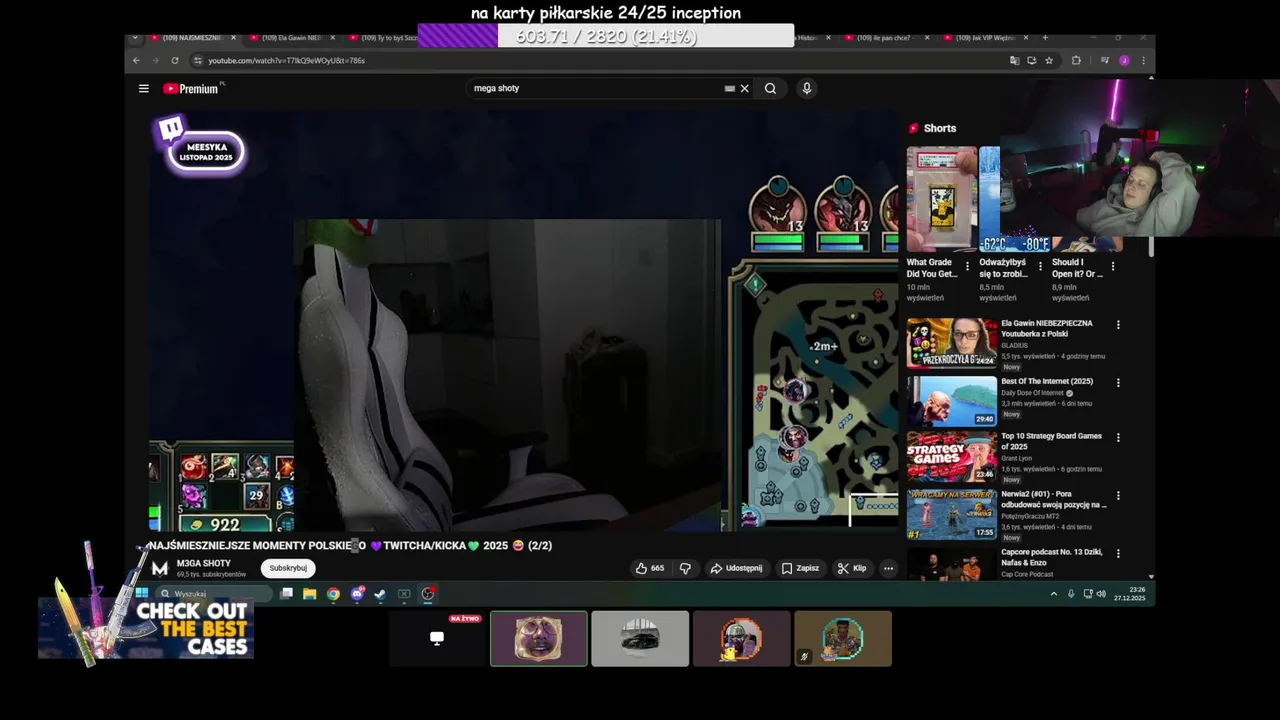
Task: Go back using browser back arrow
Action: click(x=137, y=60)
